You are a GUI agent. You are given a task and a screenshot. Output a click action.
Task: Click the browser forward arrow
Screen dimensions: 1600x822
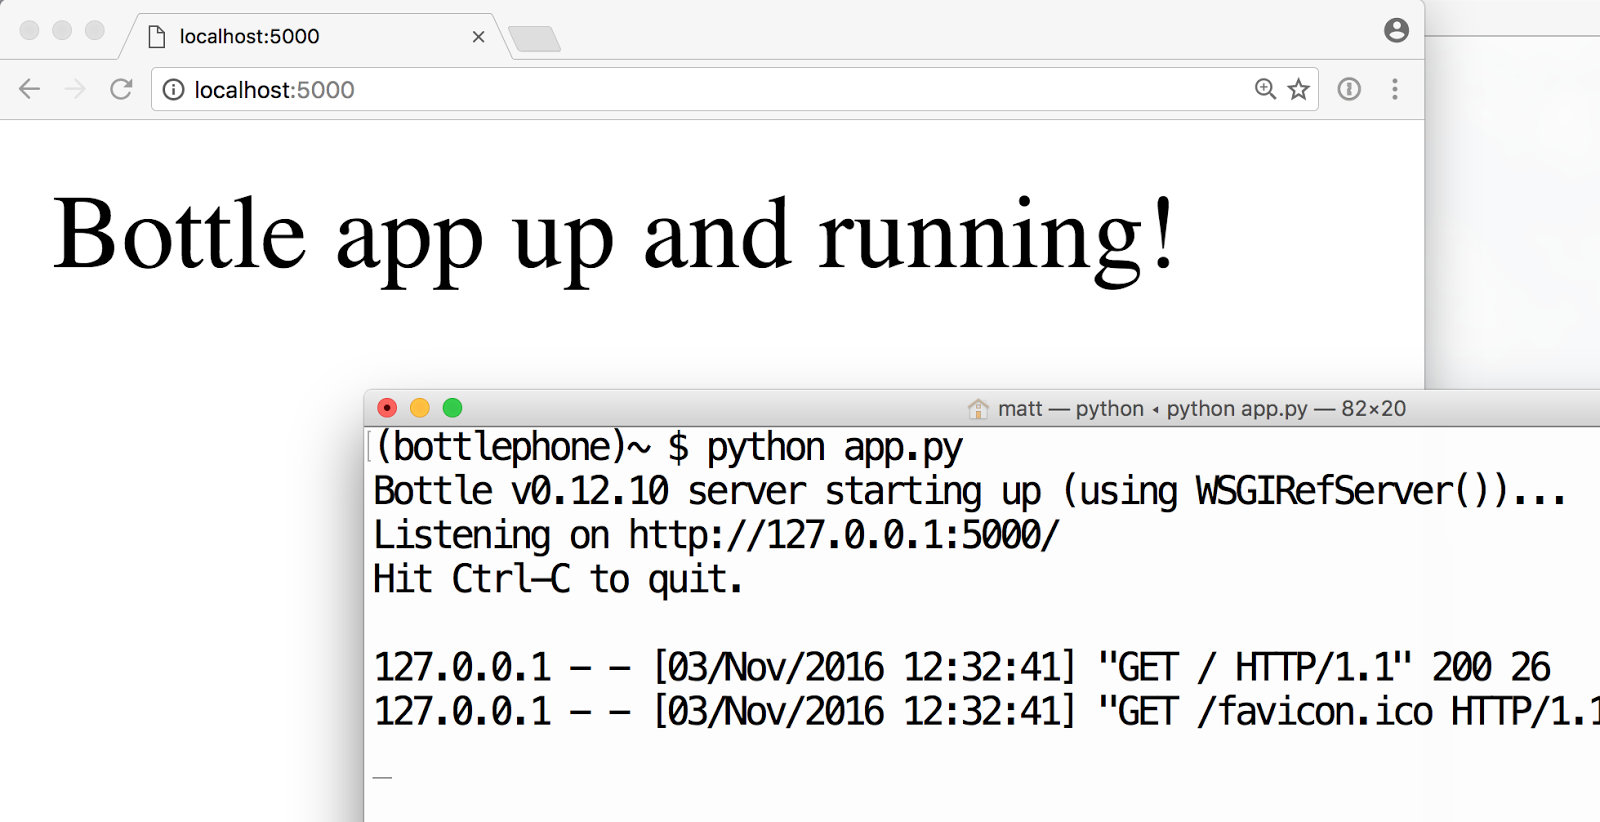pos(75,89)
